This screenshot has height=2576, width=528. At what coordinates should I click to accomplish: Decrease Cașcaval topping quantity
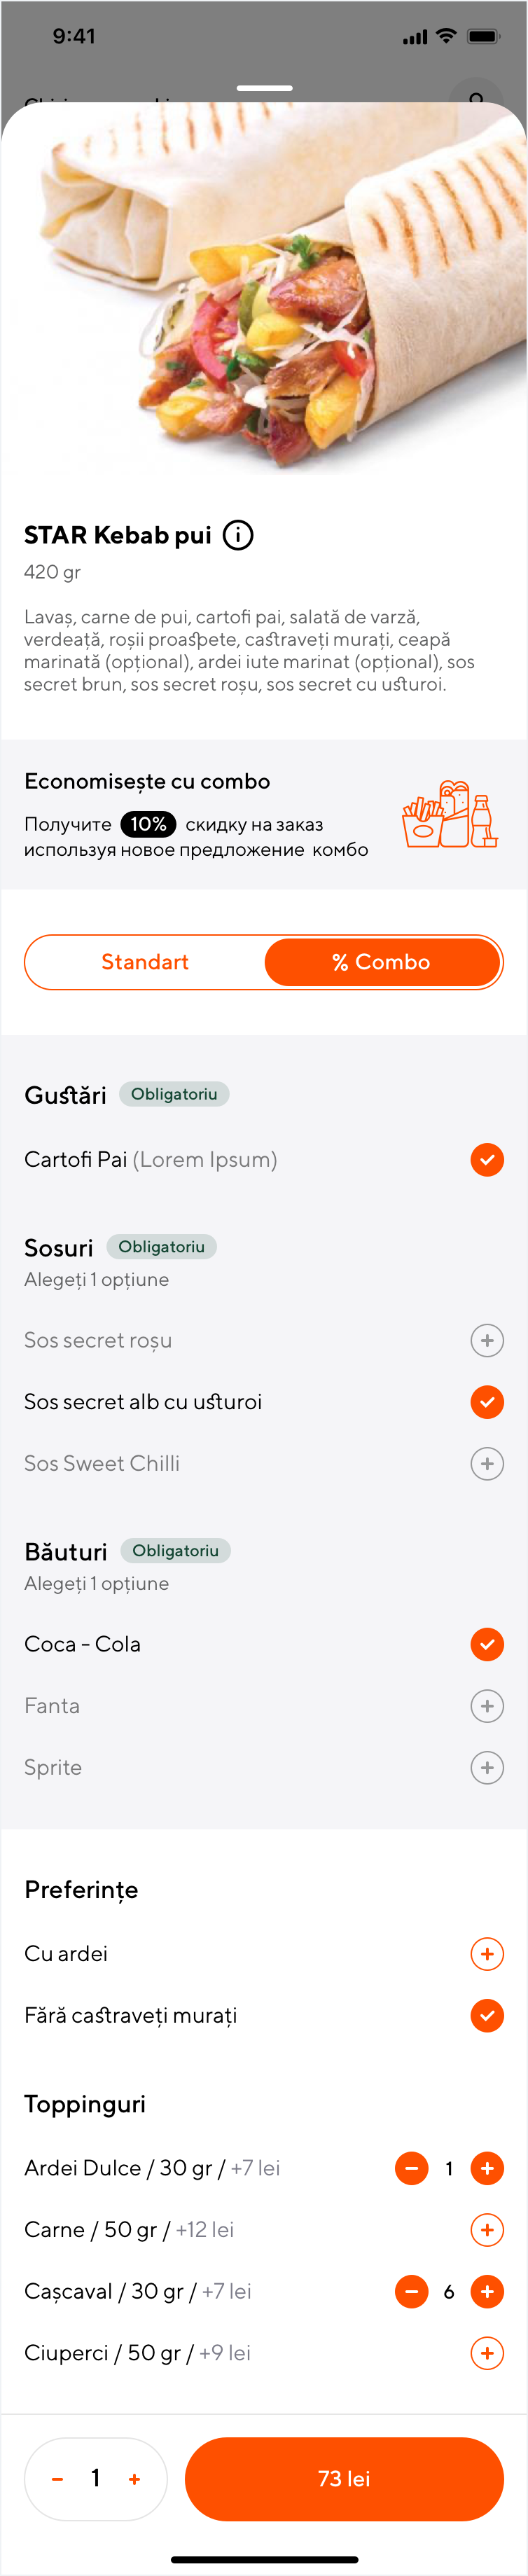coord(412,2291)
